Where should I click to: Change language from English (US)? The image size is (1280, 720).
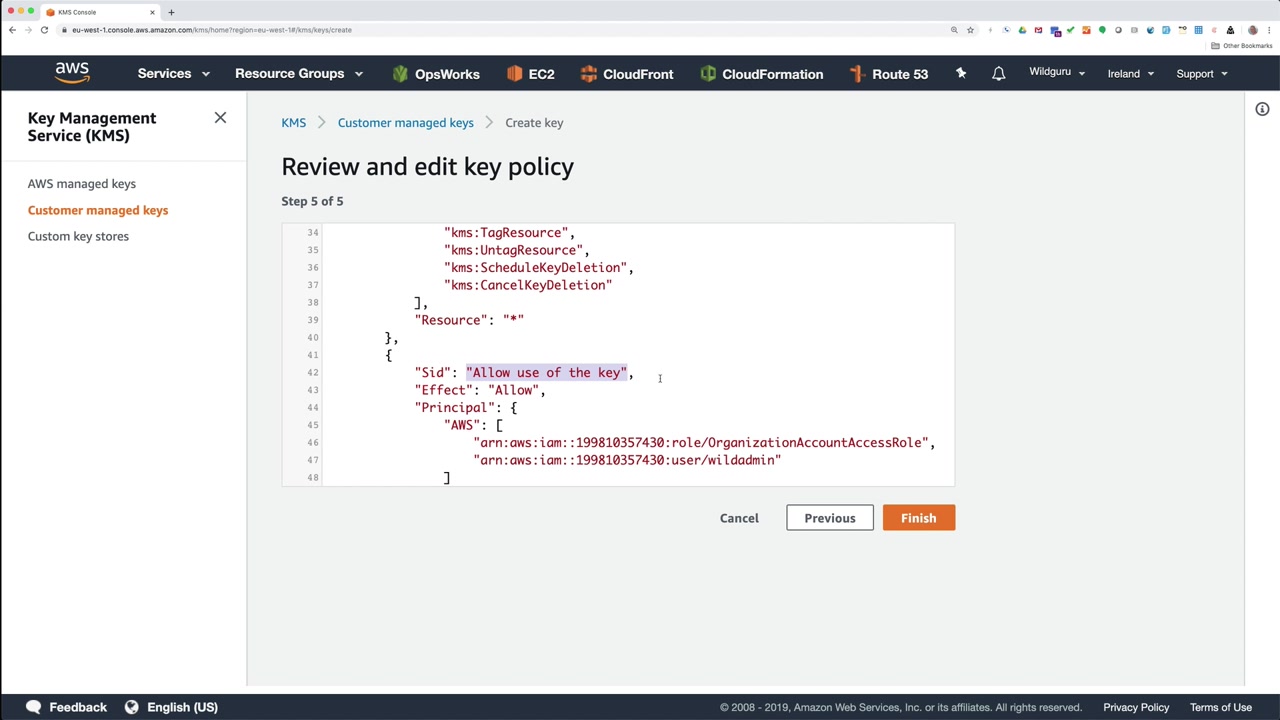pyautogui.click(x=182, y=707)
